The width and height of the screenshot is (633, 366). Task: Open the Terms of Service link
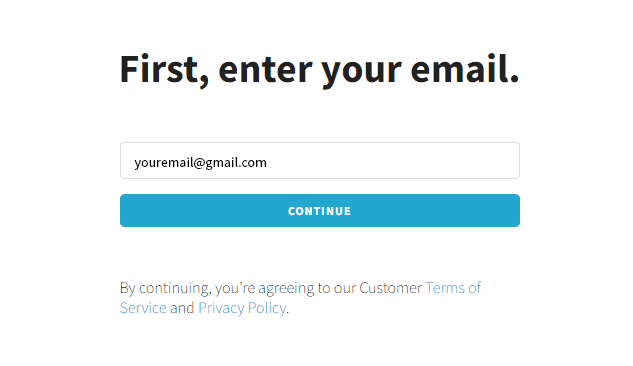click(x=453, y=288)
